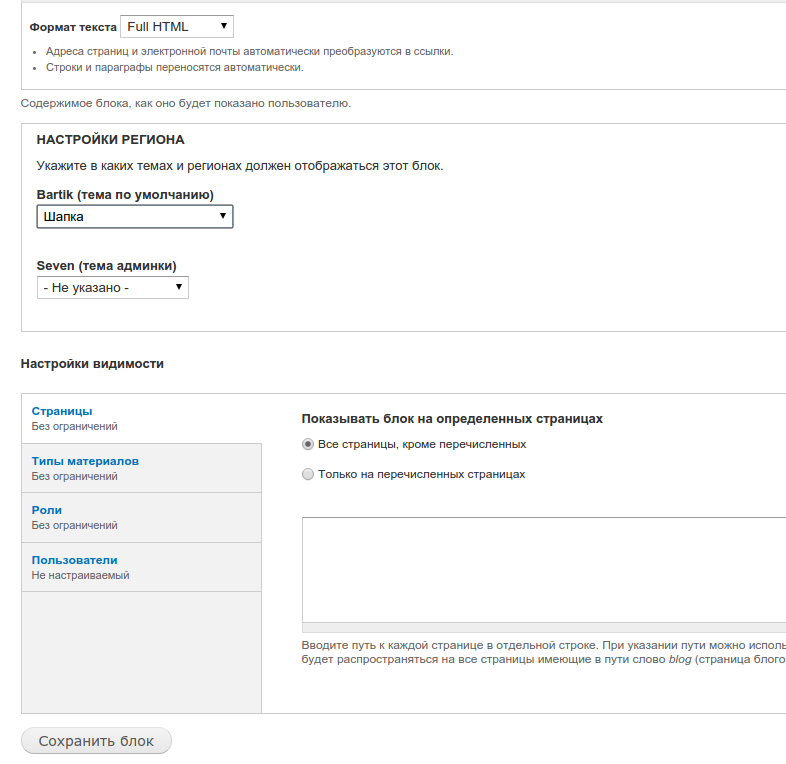Click the 'Настройки видимости' heading

pyautogui.click(x=92, y=364)
